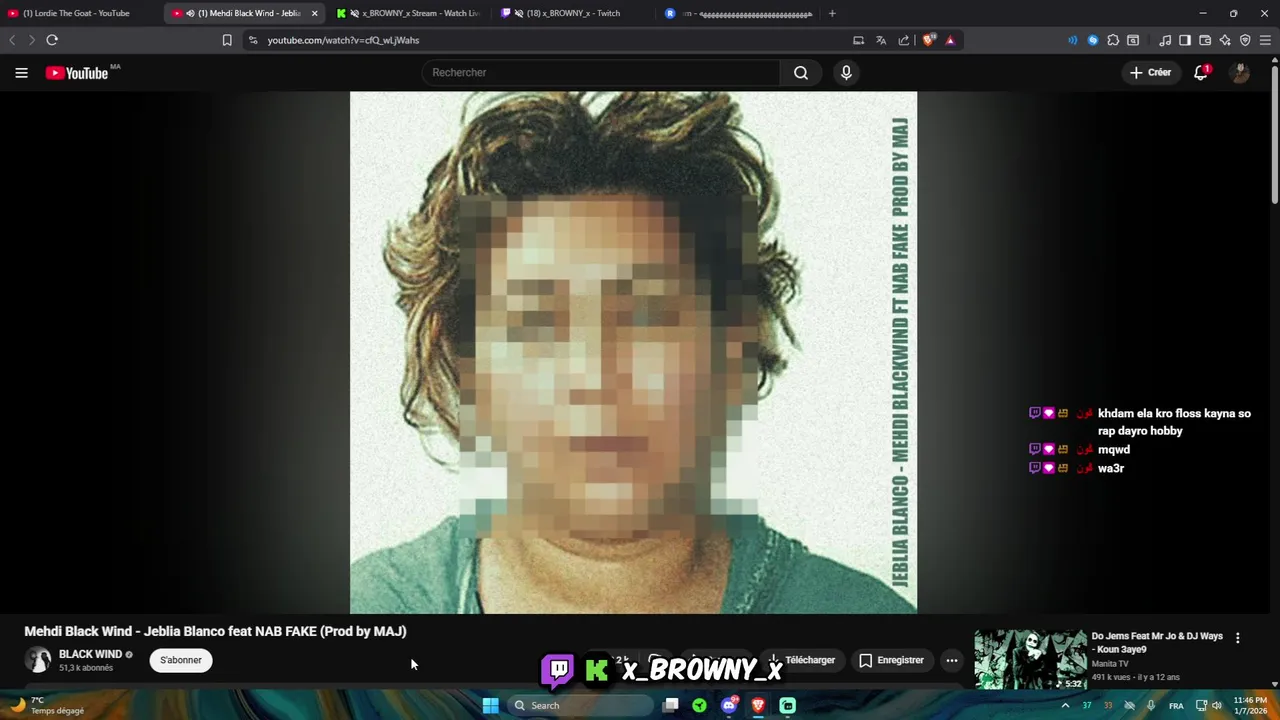
Task: Open the Brave browser taskbar icon
Action: 758,705
